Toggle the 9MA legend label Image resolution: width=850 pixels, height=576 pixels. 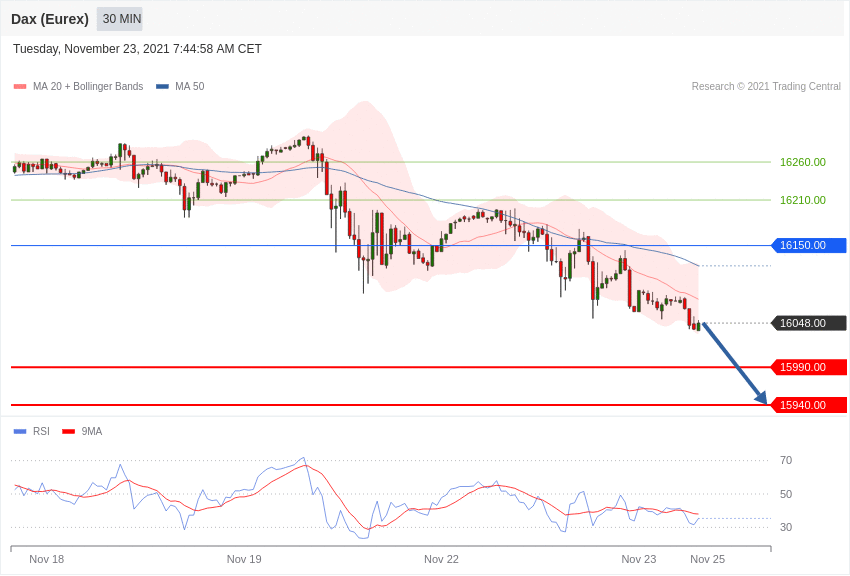(x=92, y=431)
